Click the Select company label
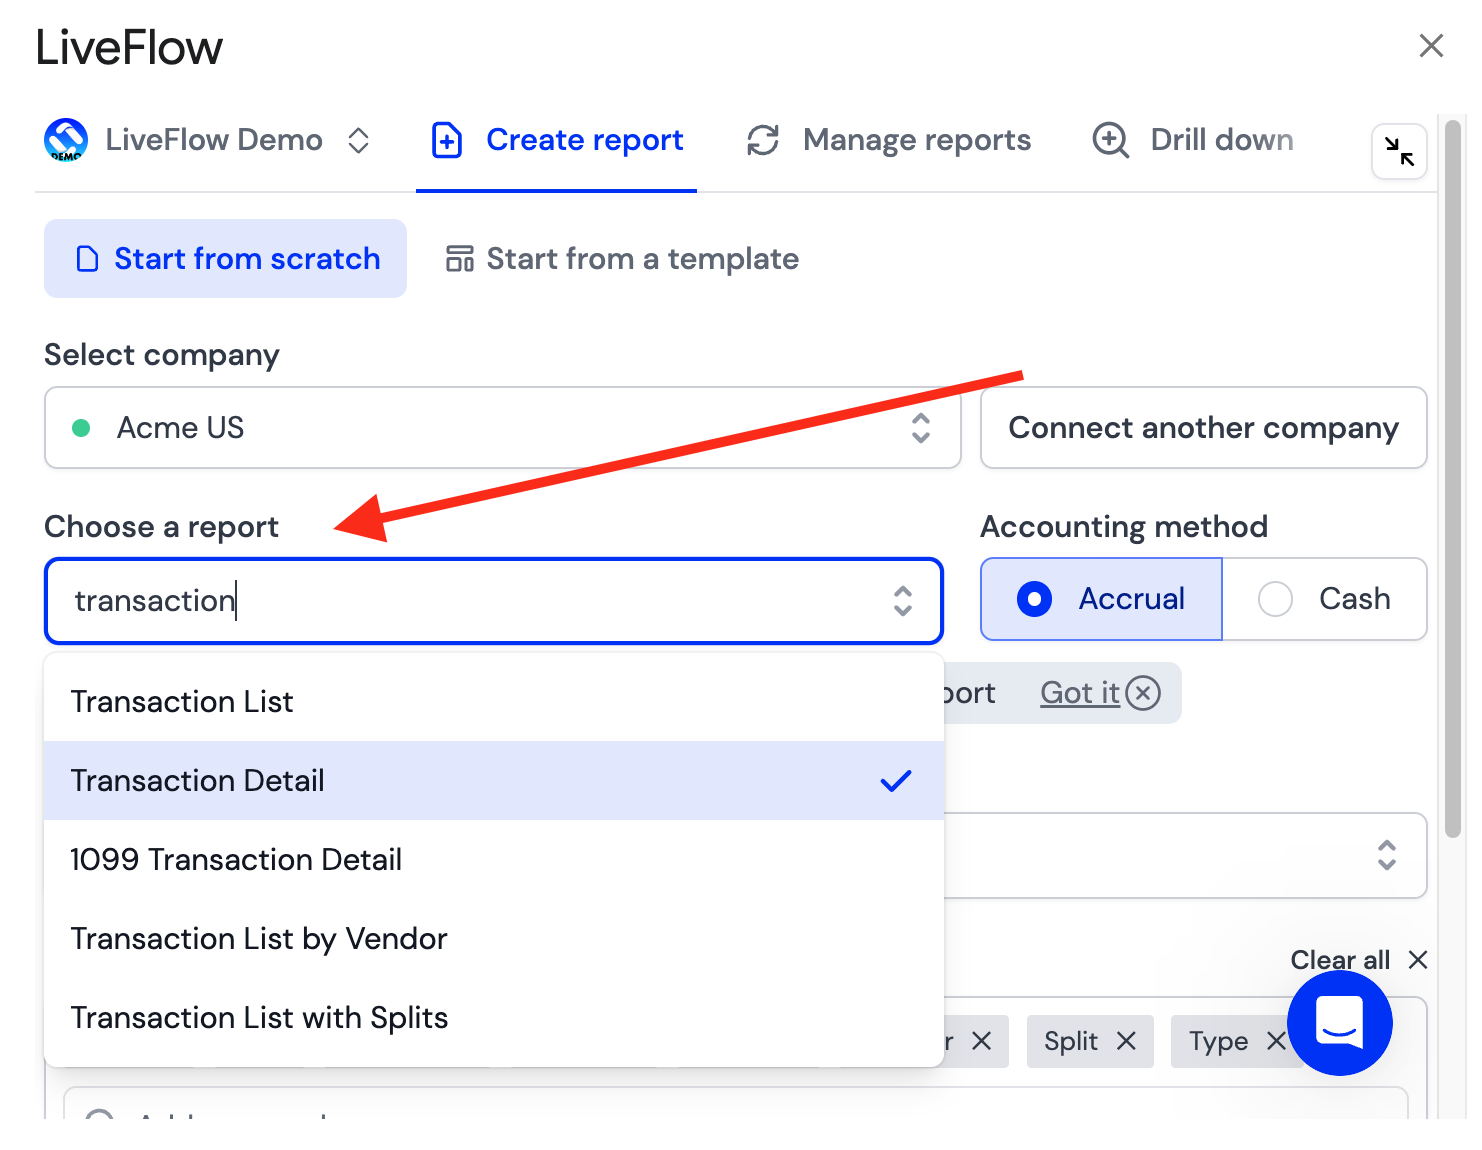The height and width of the screenshot is (1150, 1482). click(x=162, y=355)
